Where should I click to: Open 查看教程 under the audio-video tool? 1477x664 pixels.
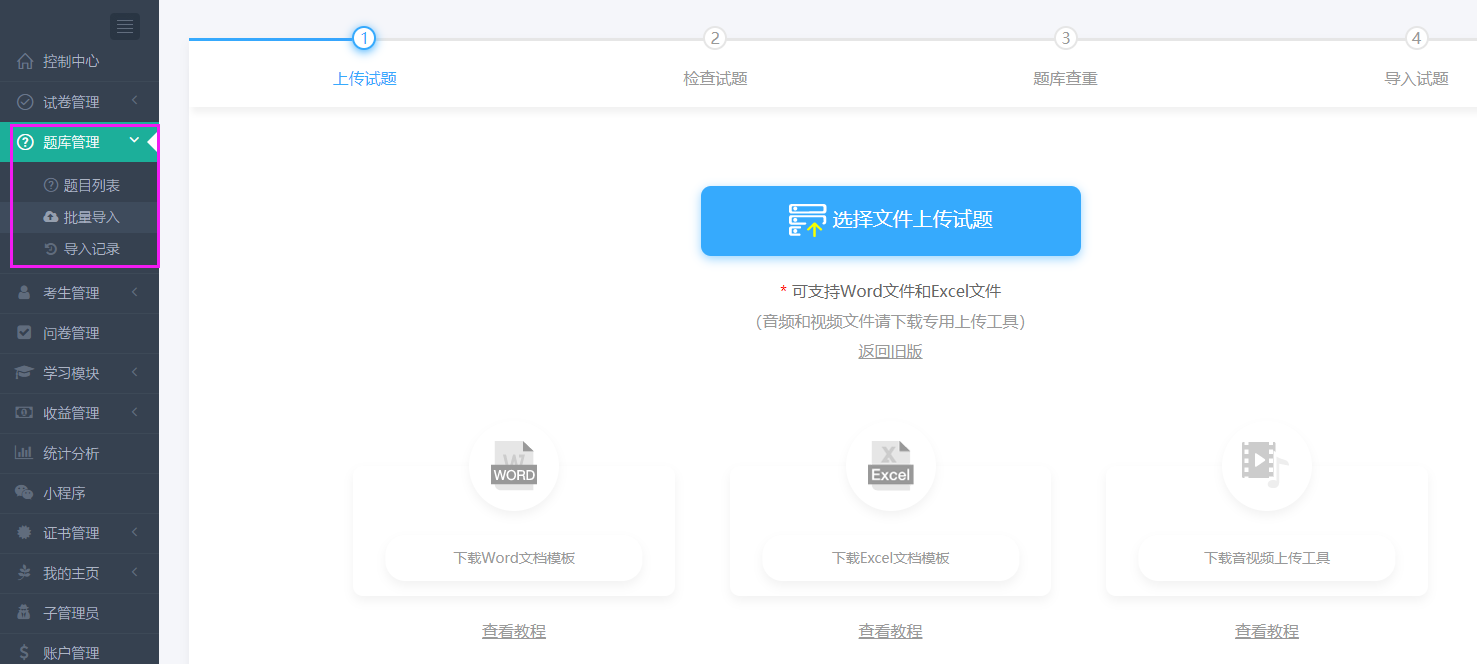(x=1266, y=632)
